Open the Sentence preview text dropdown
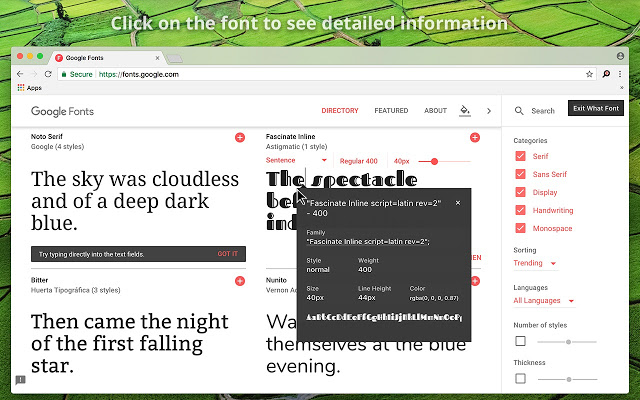Viewport: 640px width, 400px height. tap(296, 160)
